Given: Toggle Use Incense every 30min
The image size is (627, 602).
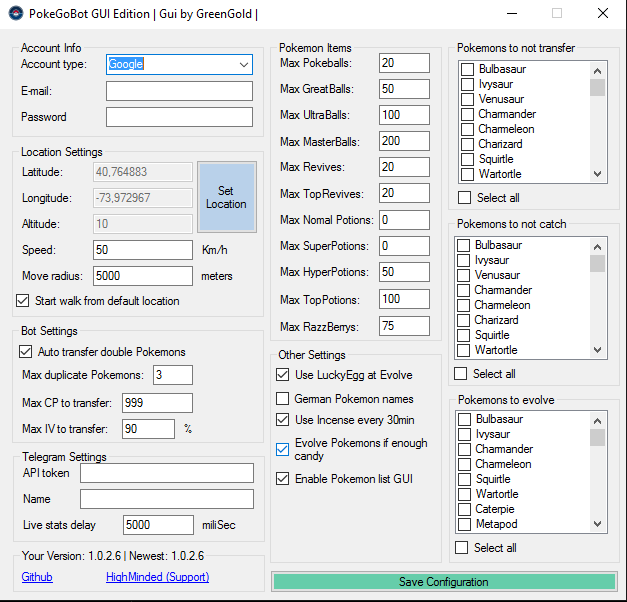Looking at the screenshot, I should tap(283, 420).
